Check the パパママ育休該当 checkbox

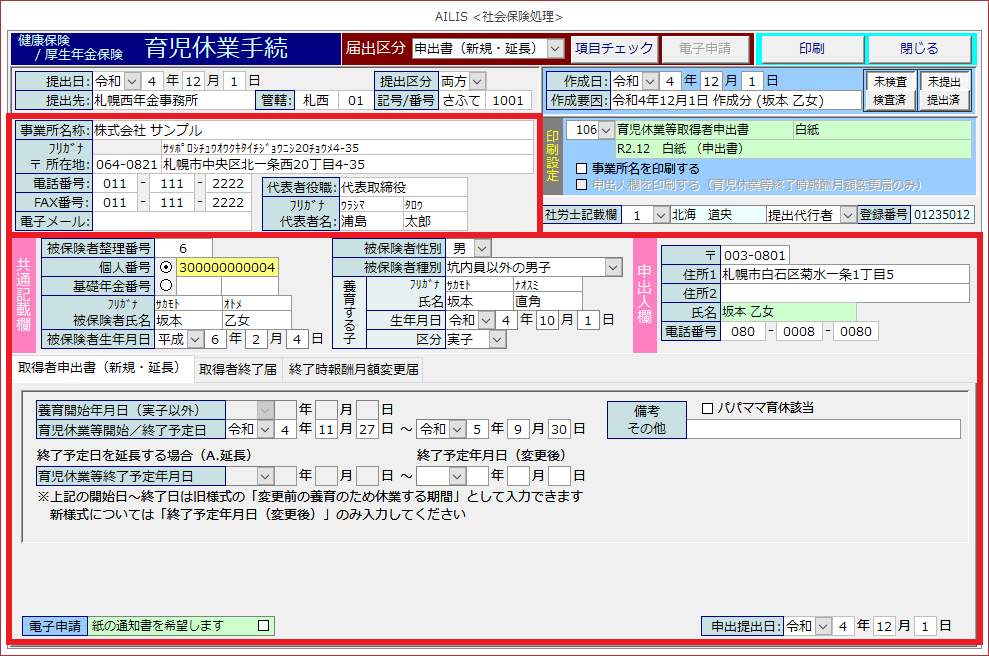[x=708, y=408]
